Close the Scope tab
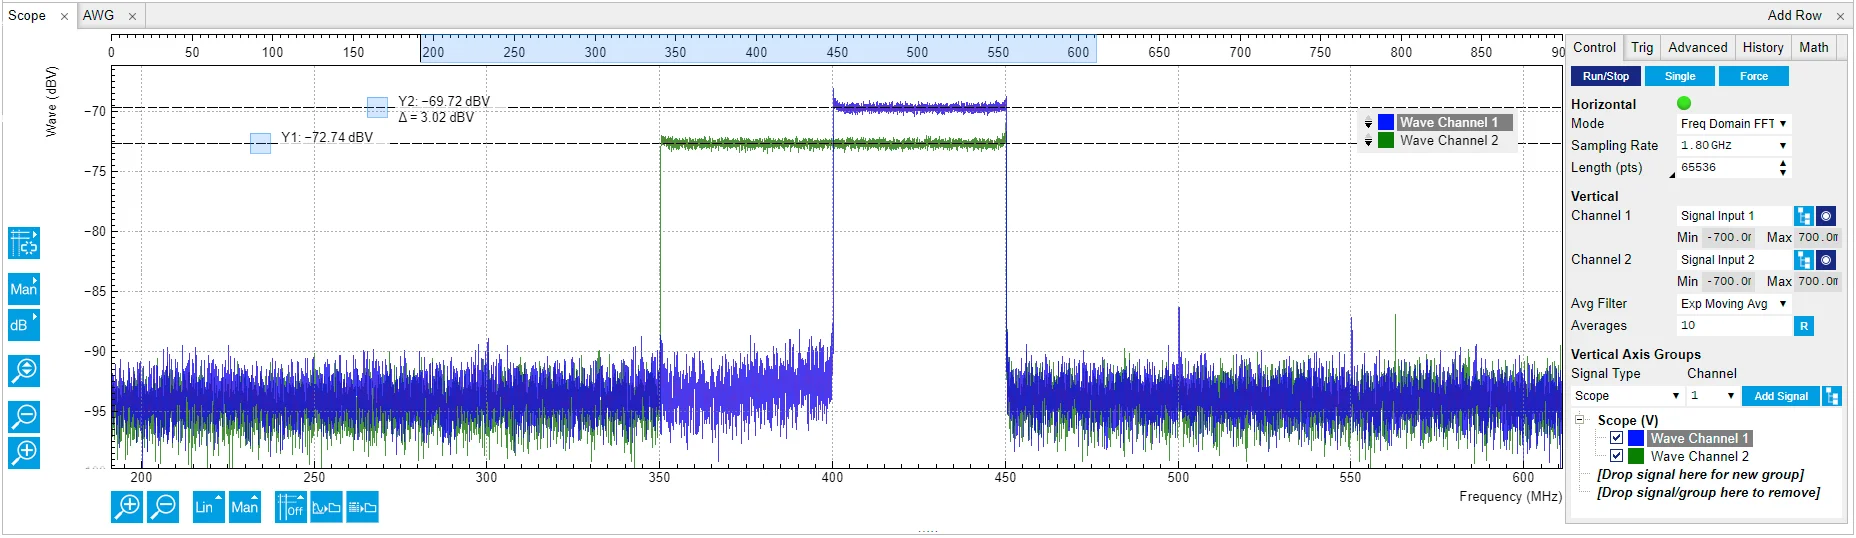 pos(64,16)
